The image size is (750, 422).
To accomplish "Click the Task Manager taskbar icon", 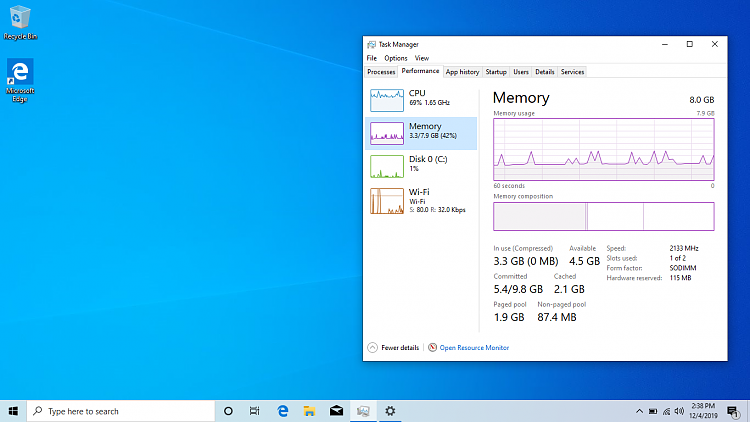I will (x=363, y=411).
